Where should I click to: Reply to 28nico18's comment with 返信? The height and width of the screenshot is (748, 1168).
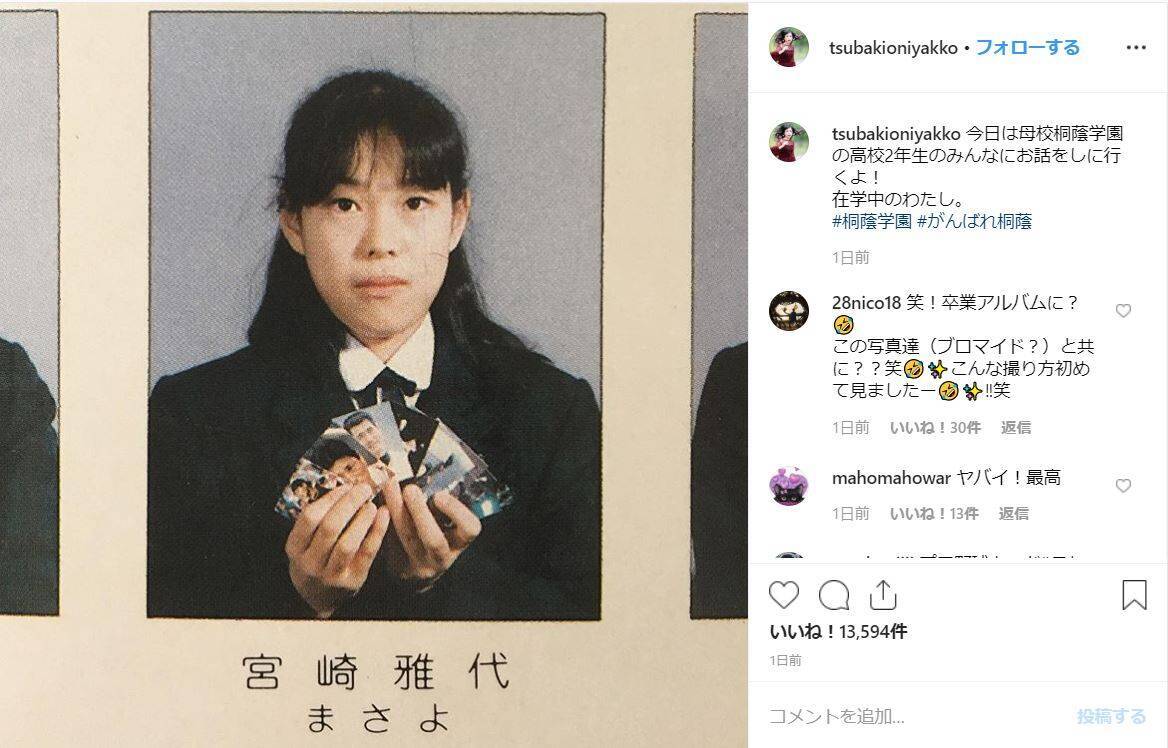(1016, 428)
